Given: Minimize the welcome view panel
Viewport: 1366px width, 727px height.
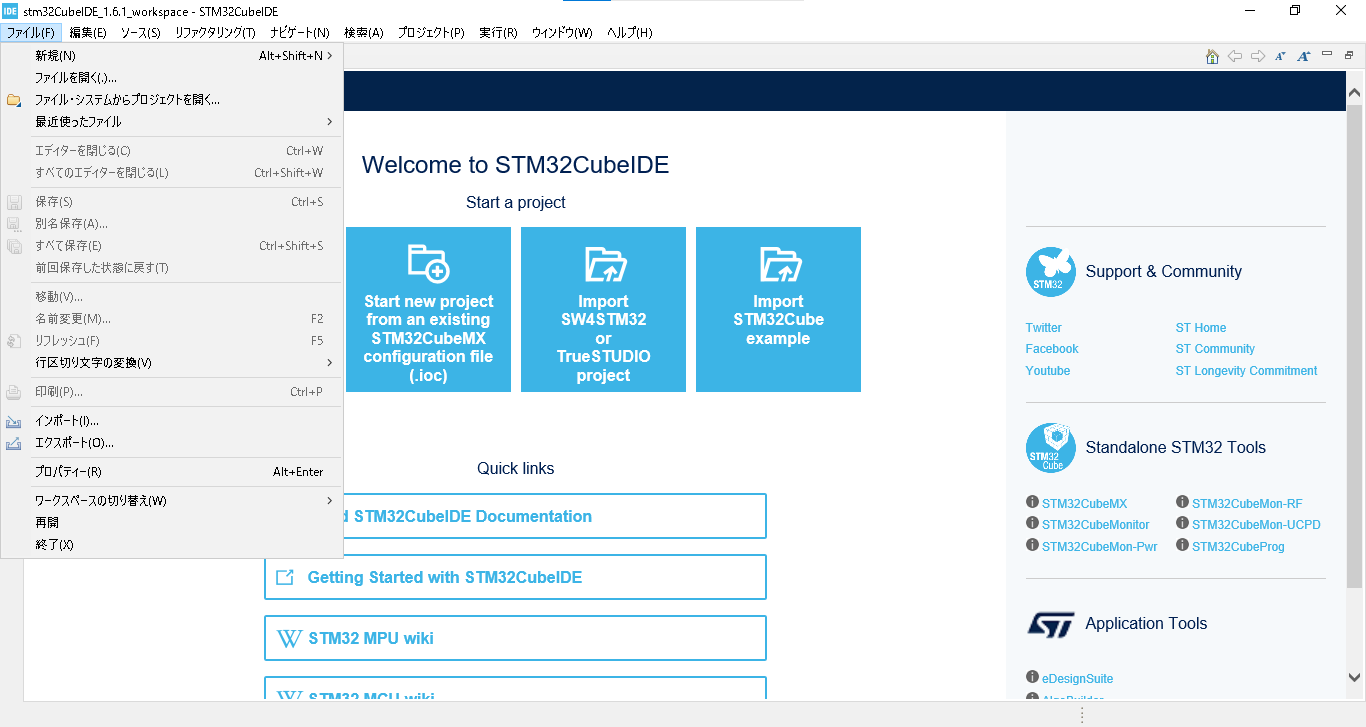Looking at the screenshot, I should [x=1327, y=54].
